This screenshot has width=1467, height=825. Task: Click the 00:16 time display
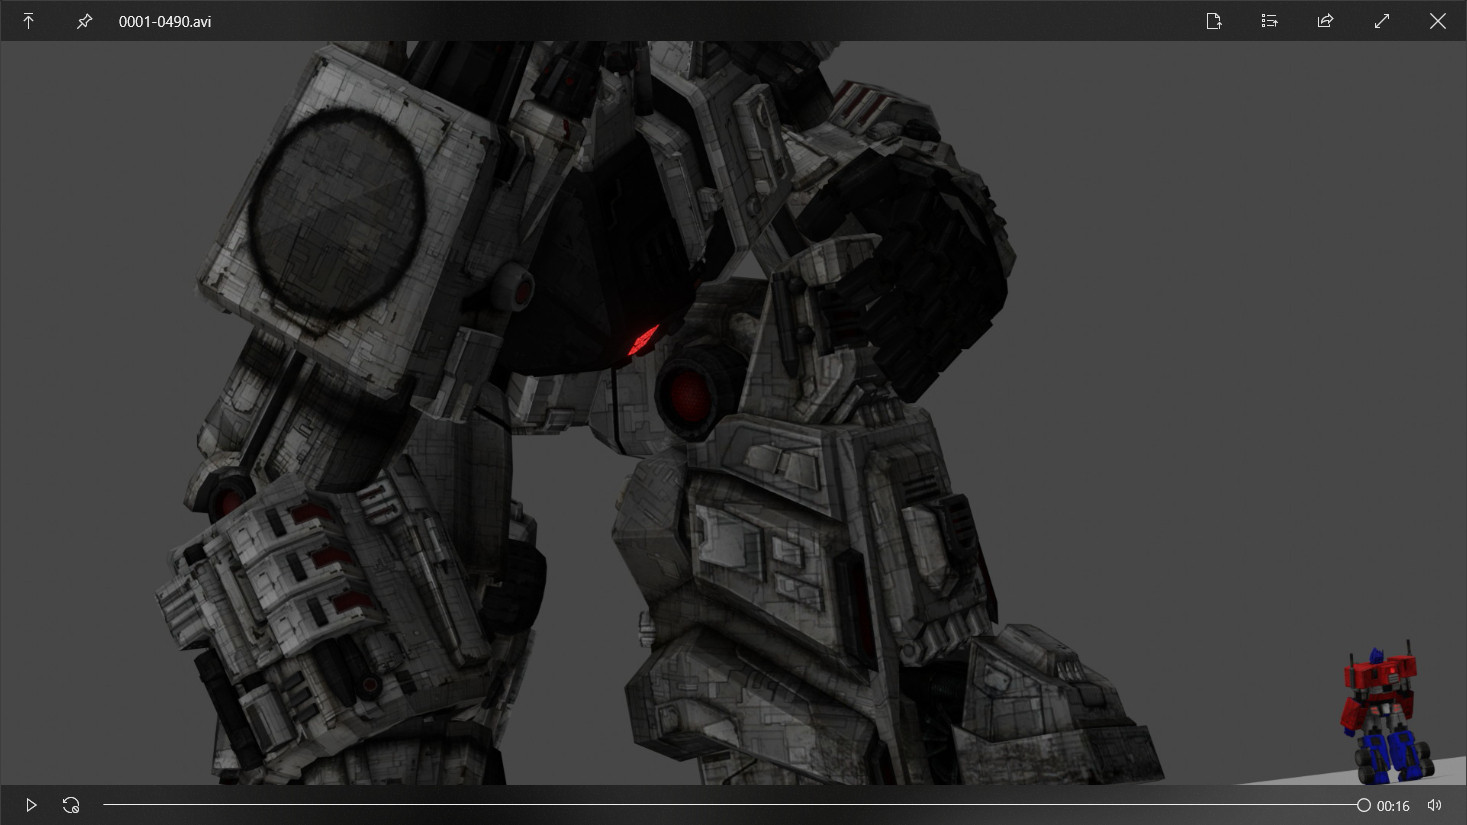[x=1393, y=806]
